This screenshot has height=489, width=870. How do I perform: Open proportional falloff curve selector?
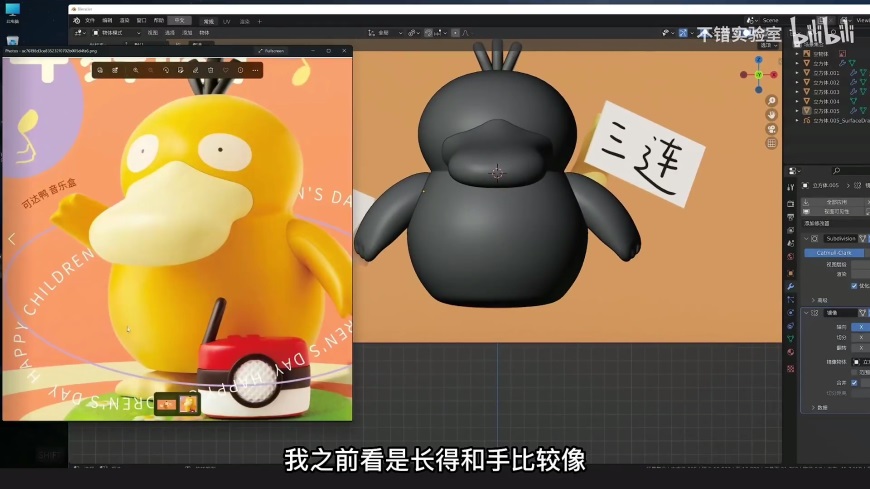pyautogui.click(x=465, y=33)
